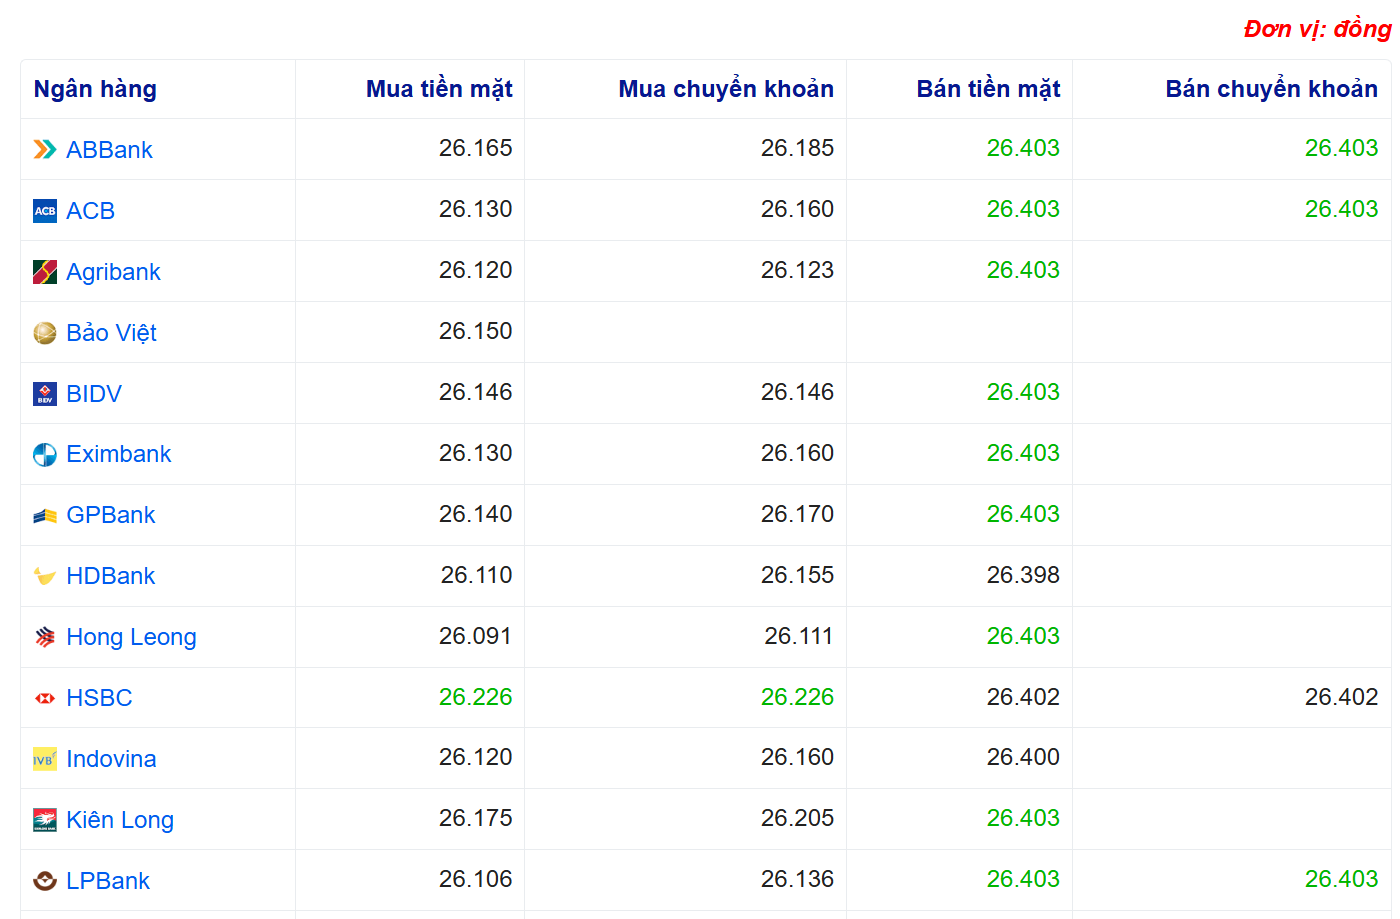This screenshot has width=1400, height=919.
Task: Open the Hong Leong bank link
Action: (131, 637)
